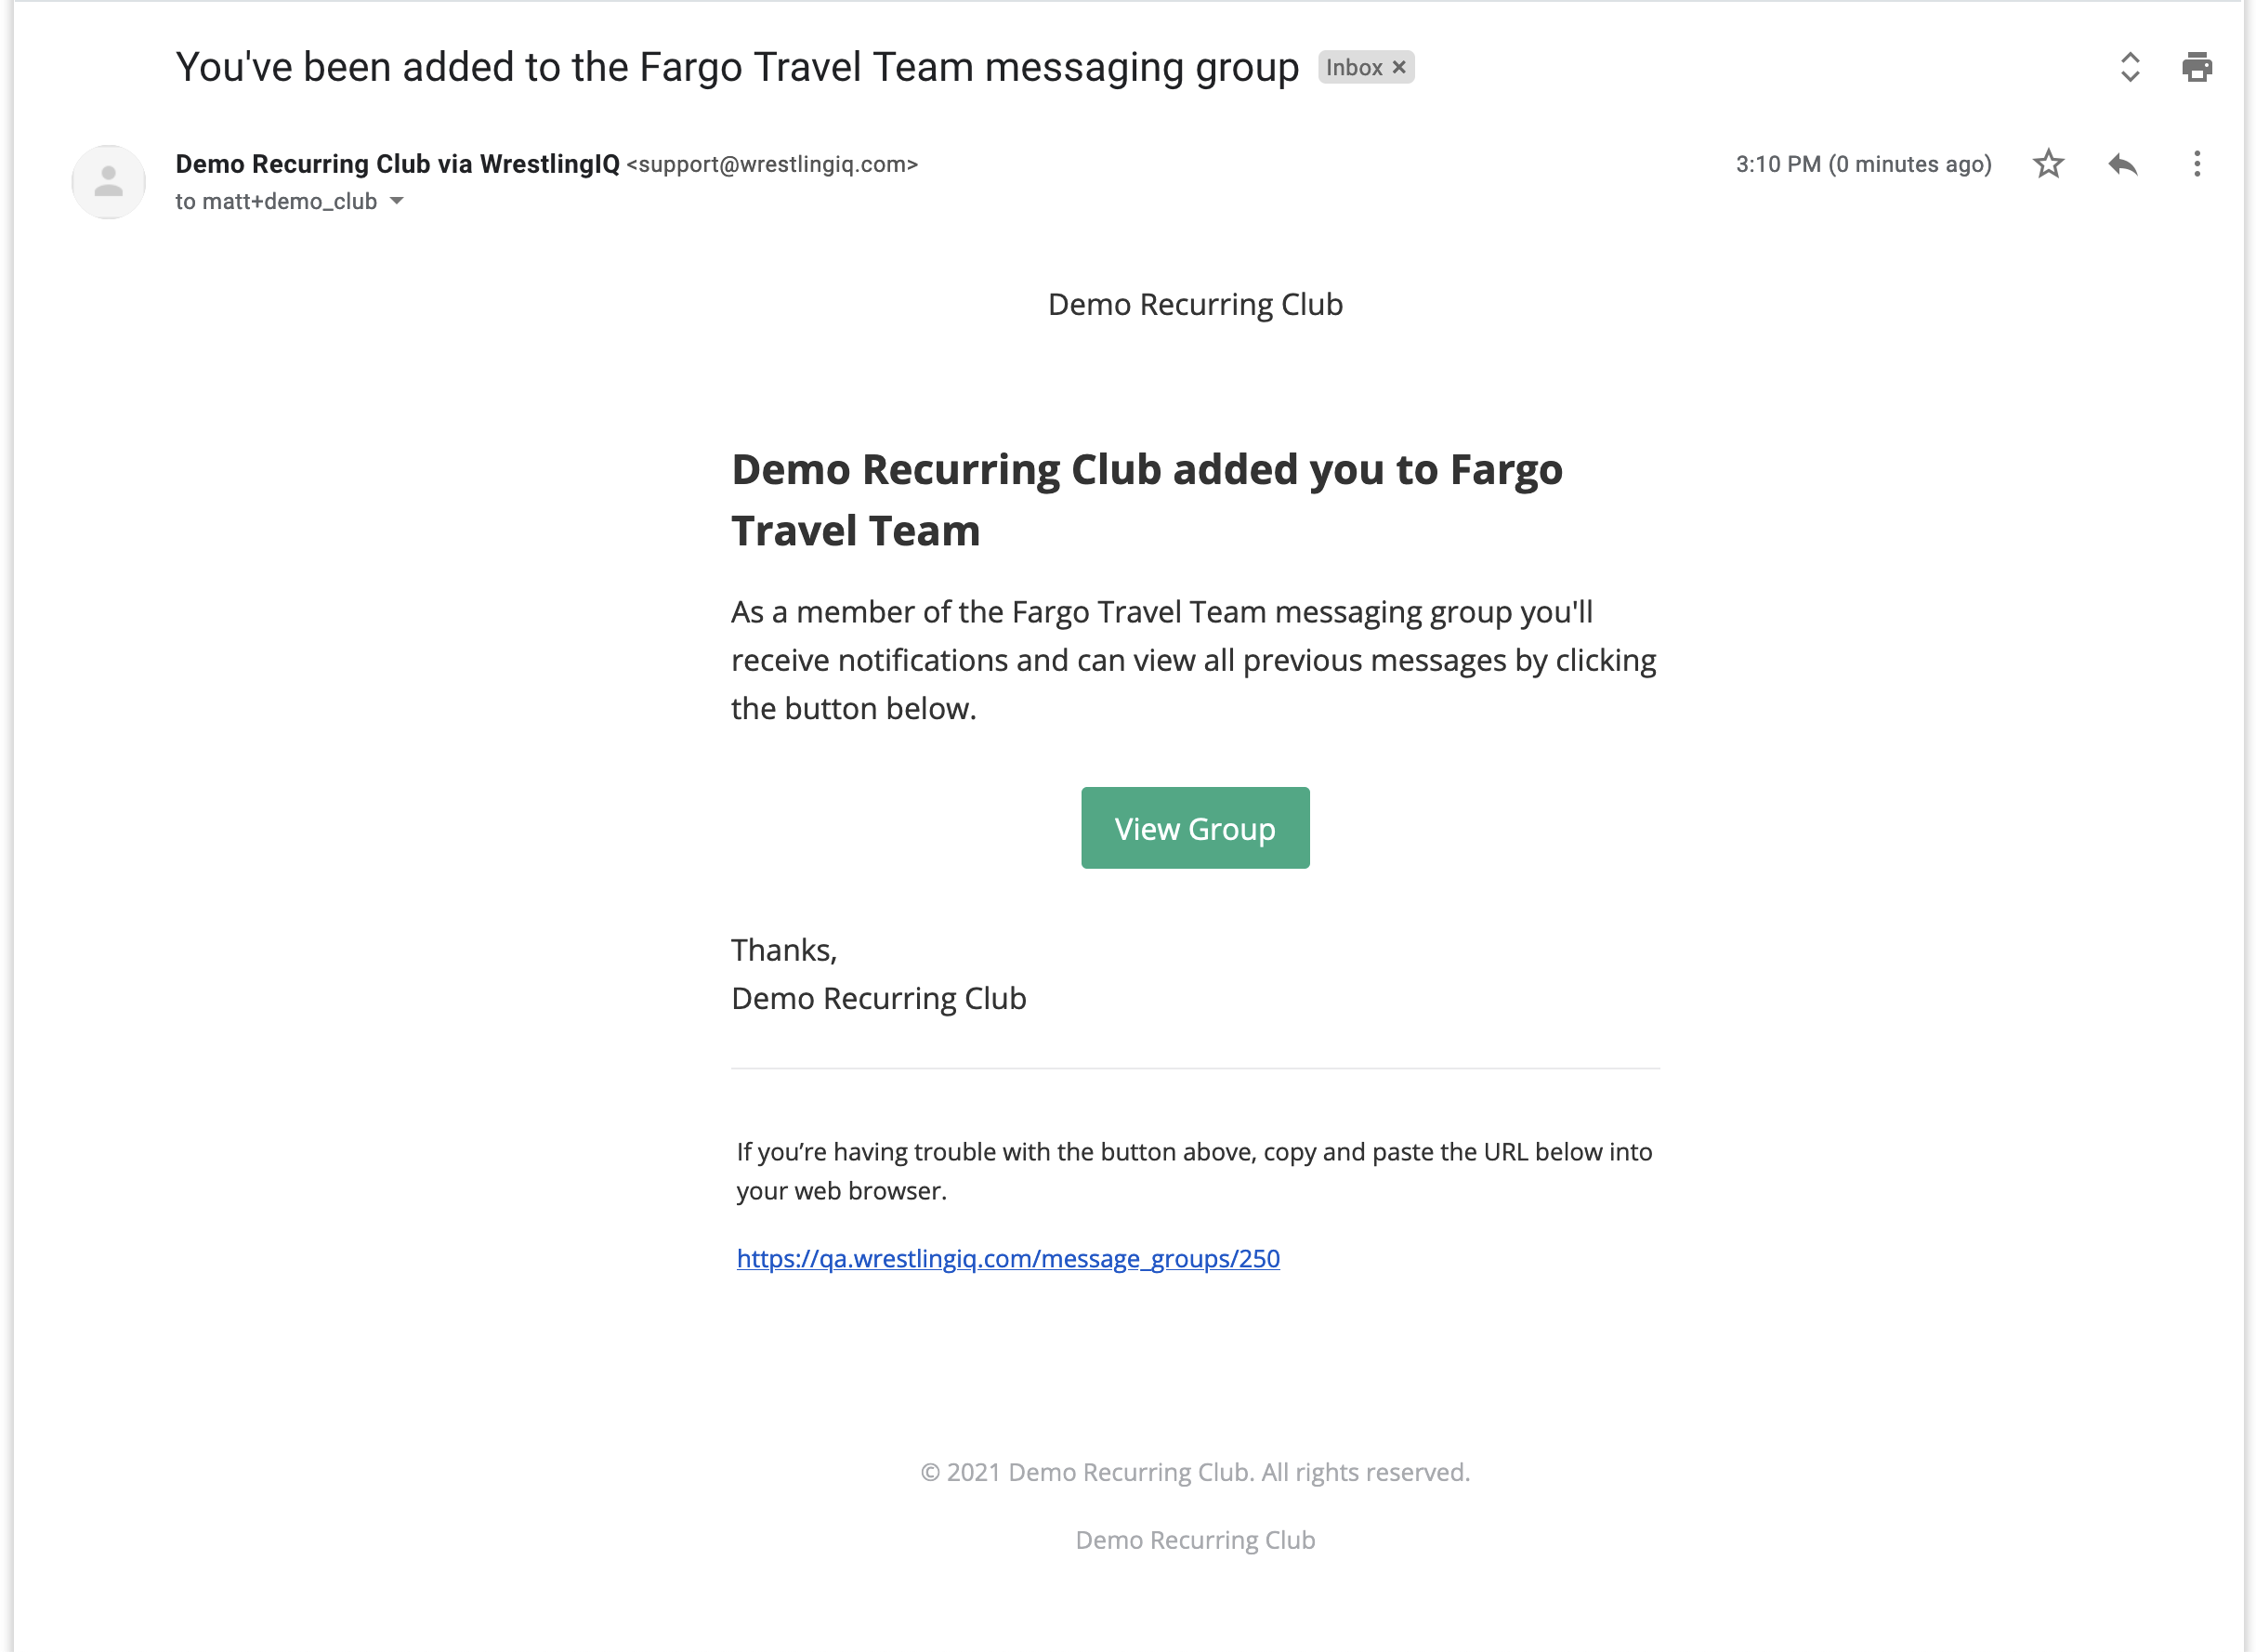Click the Inbox label chip
This screenshot has width=2256, height=1652.
1365,67
